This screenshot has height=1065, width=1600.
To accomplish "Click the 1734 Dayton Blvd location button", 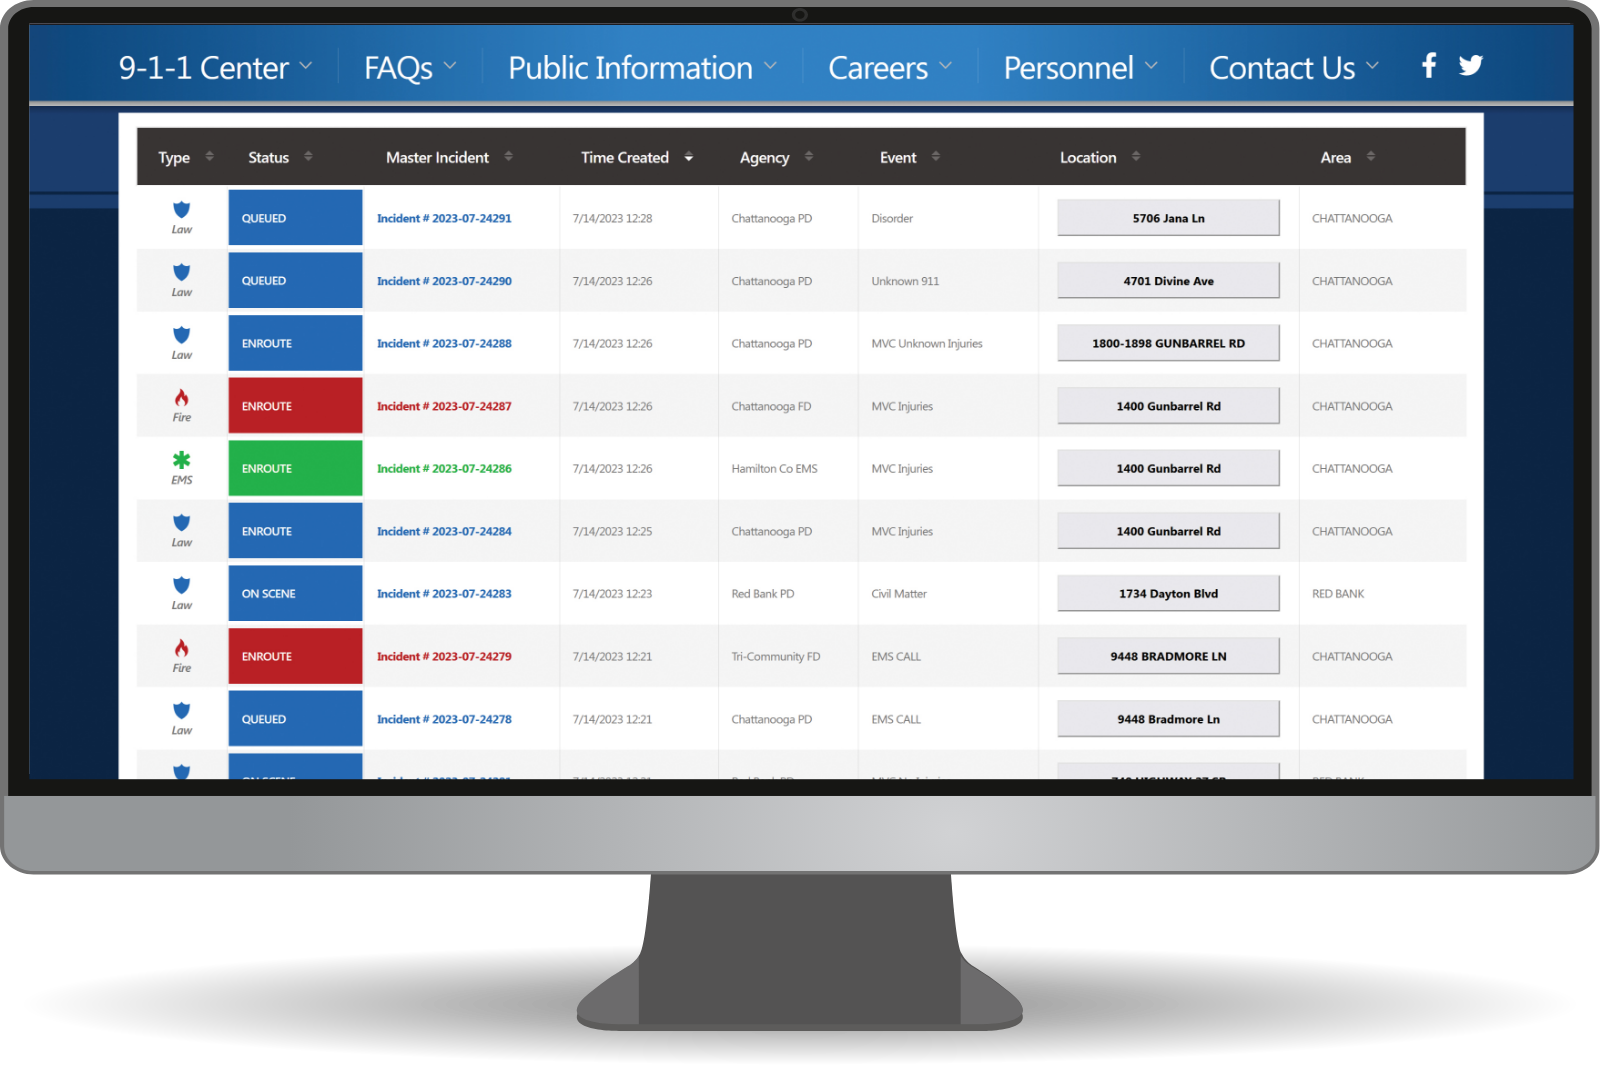I will tap(1168, 593).
